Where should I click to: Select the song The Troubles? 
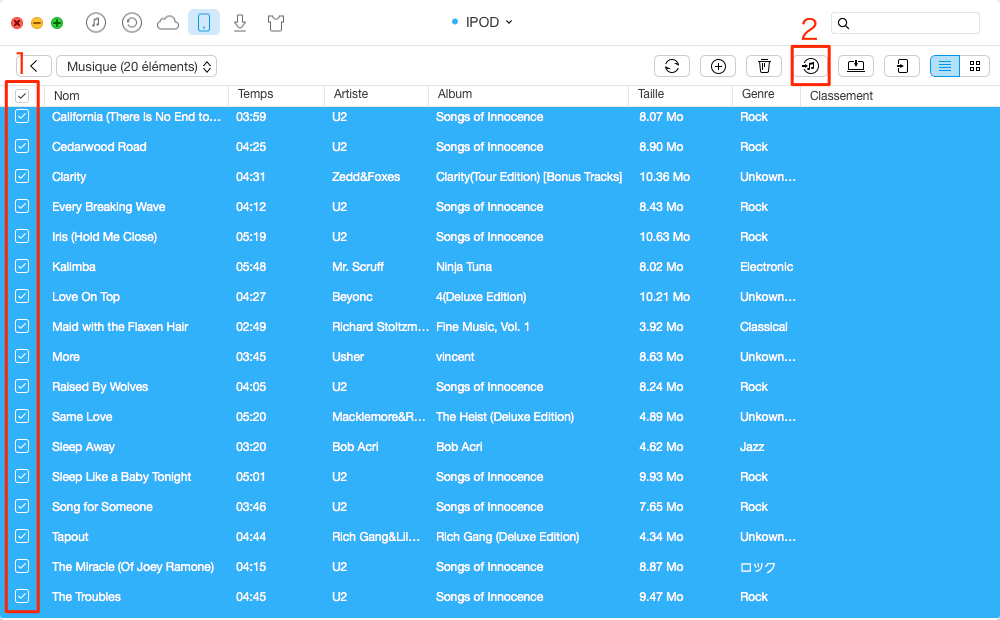coord(86,596)
